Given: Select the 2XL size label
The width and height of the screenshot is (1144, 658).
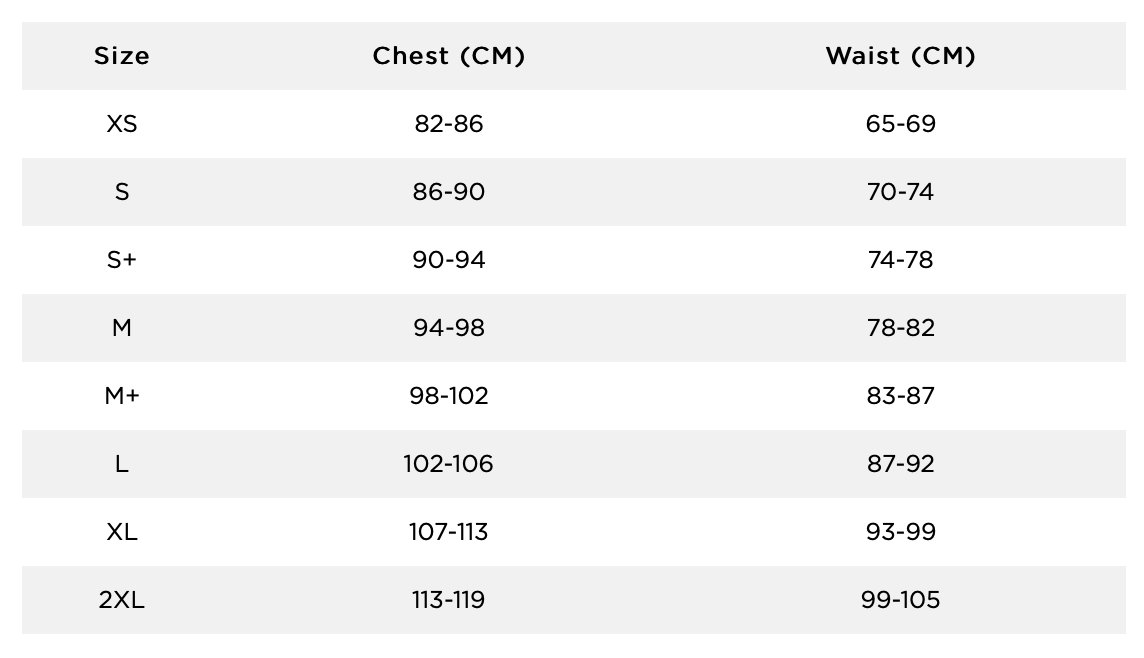Looking at the screenshot, I should pos(122,600).
